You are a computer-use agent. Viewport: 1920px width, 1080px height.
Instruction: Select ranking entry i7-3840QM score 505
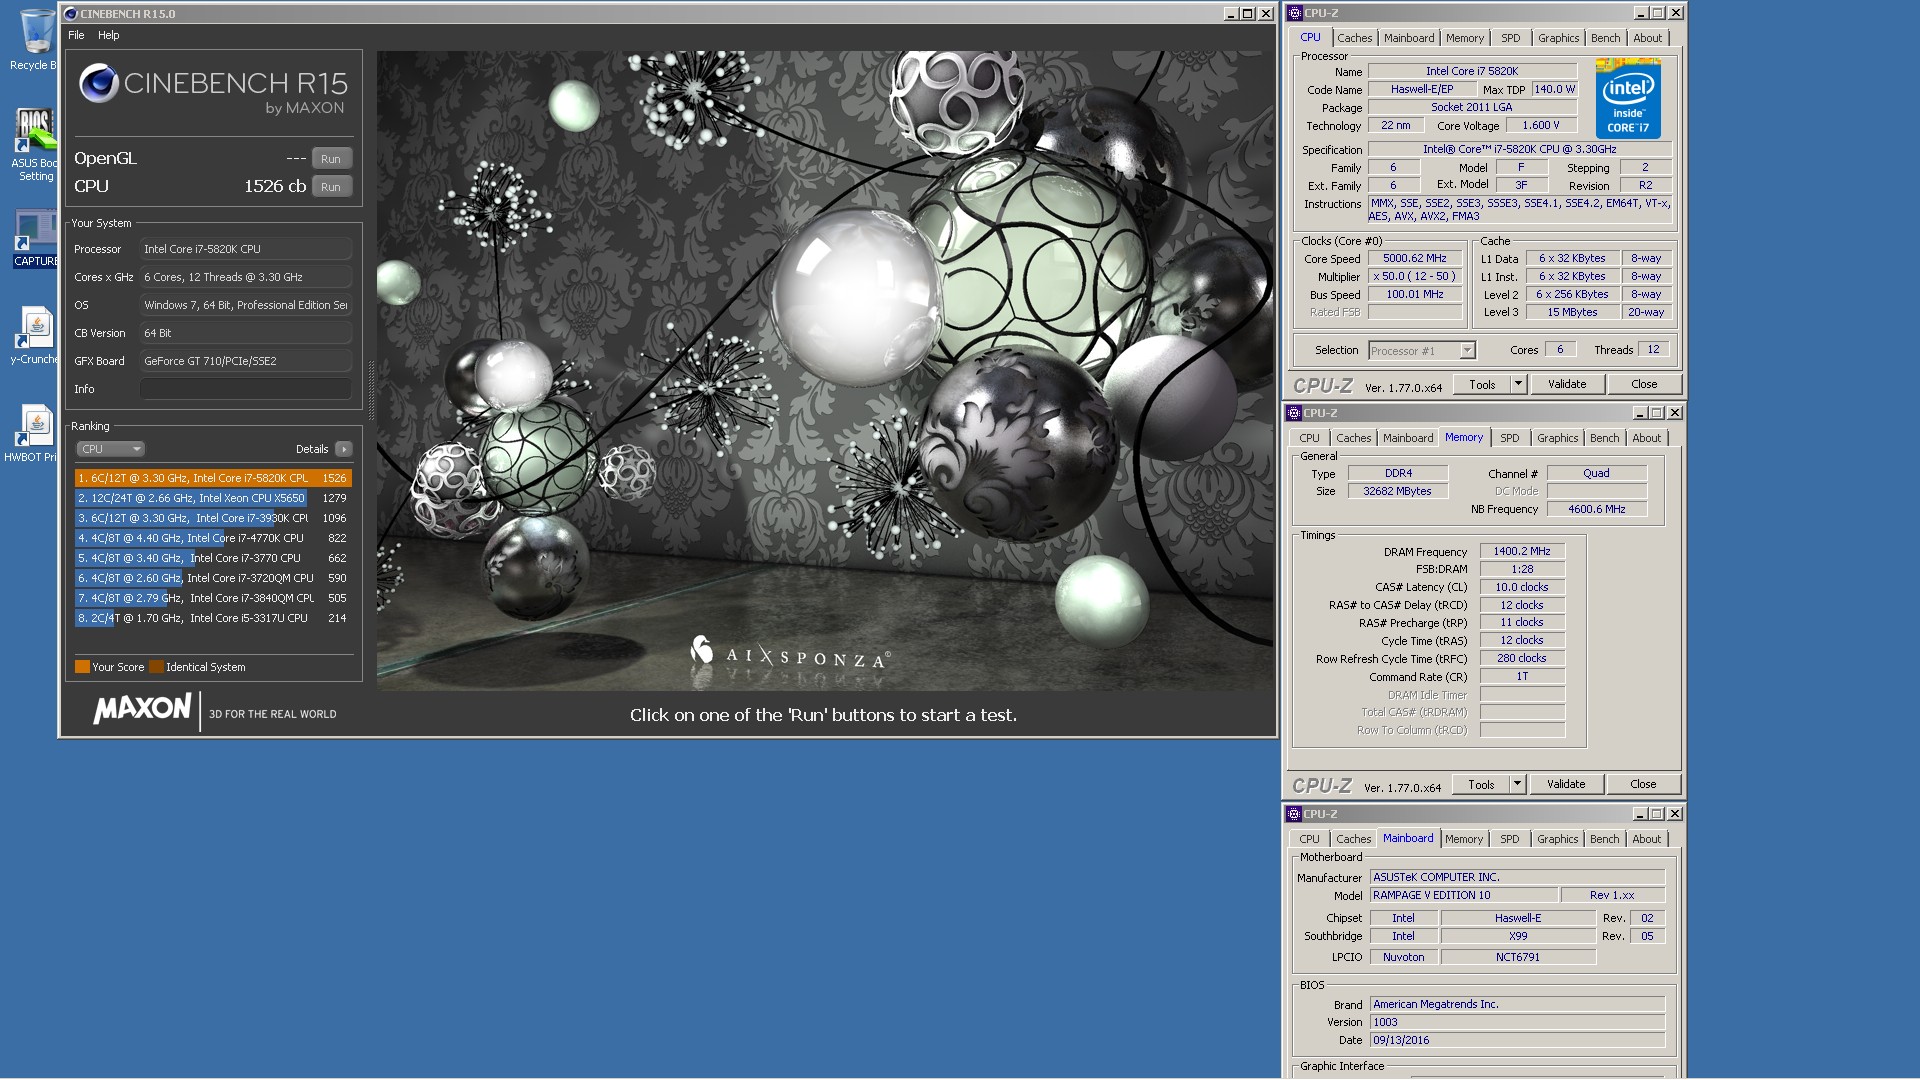pos(213,598)
